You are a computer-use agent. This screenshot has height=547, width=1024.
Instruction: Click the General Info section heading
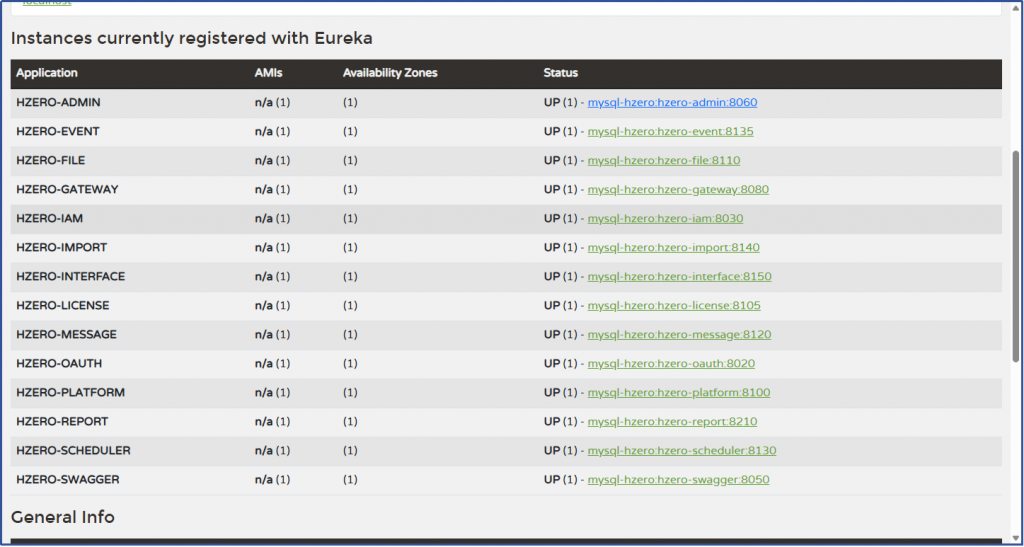63,517
